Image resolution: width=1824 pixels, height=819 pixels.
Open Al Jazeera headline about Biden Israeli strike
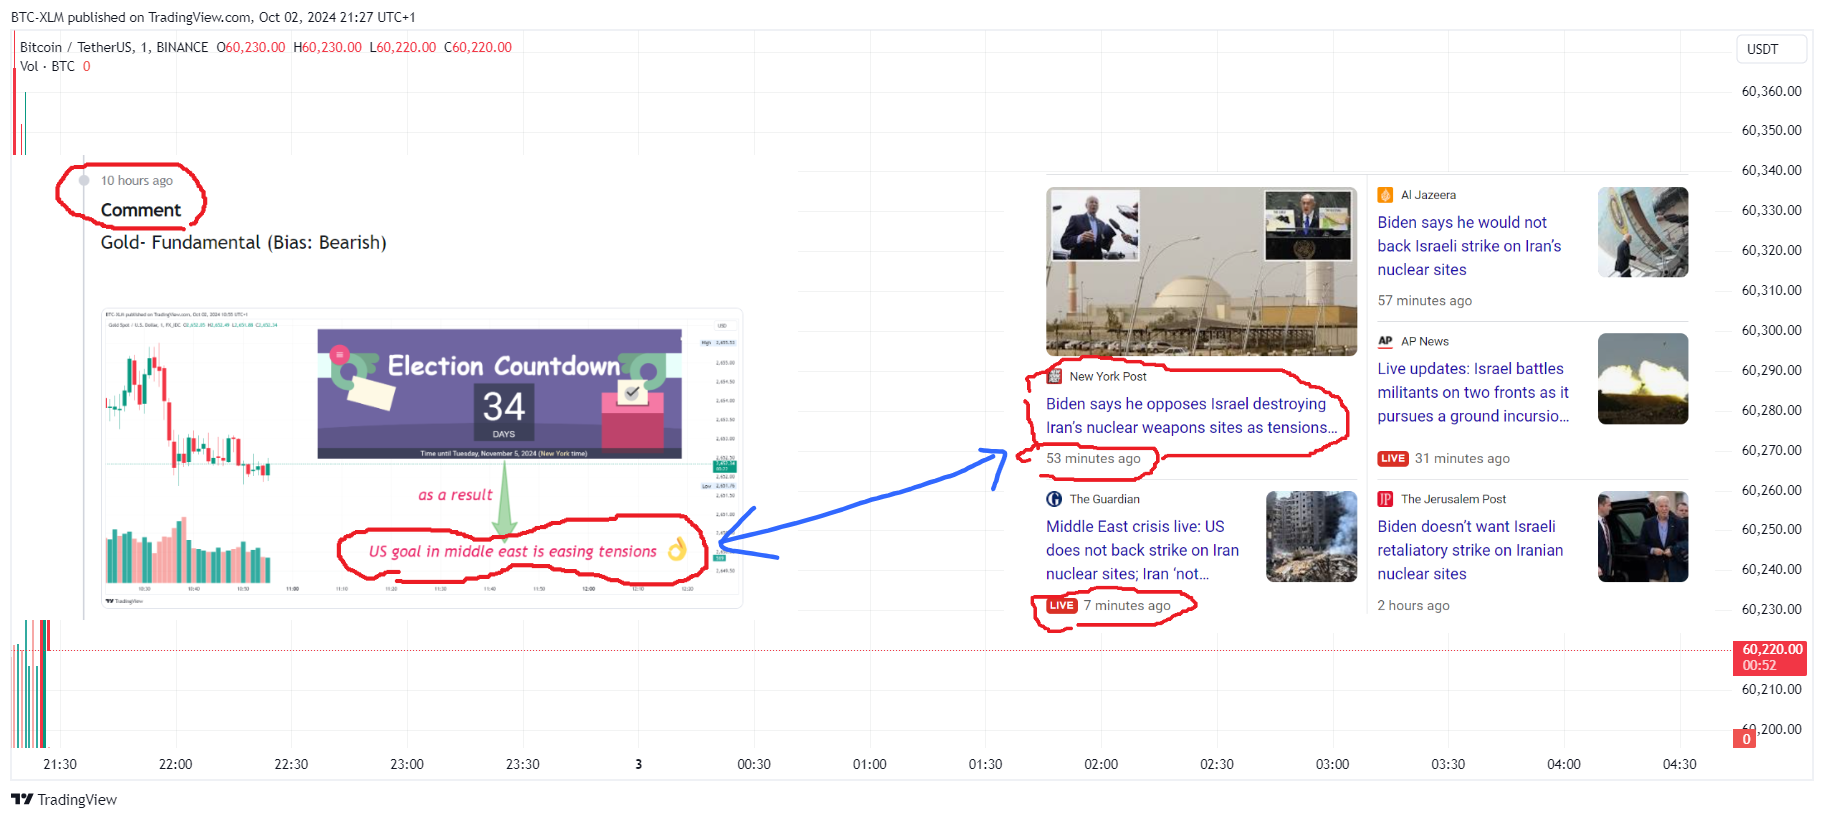(x=1469, y=246)
